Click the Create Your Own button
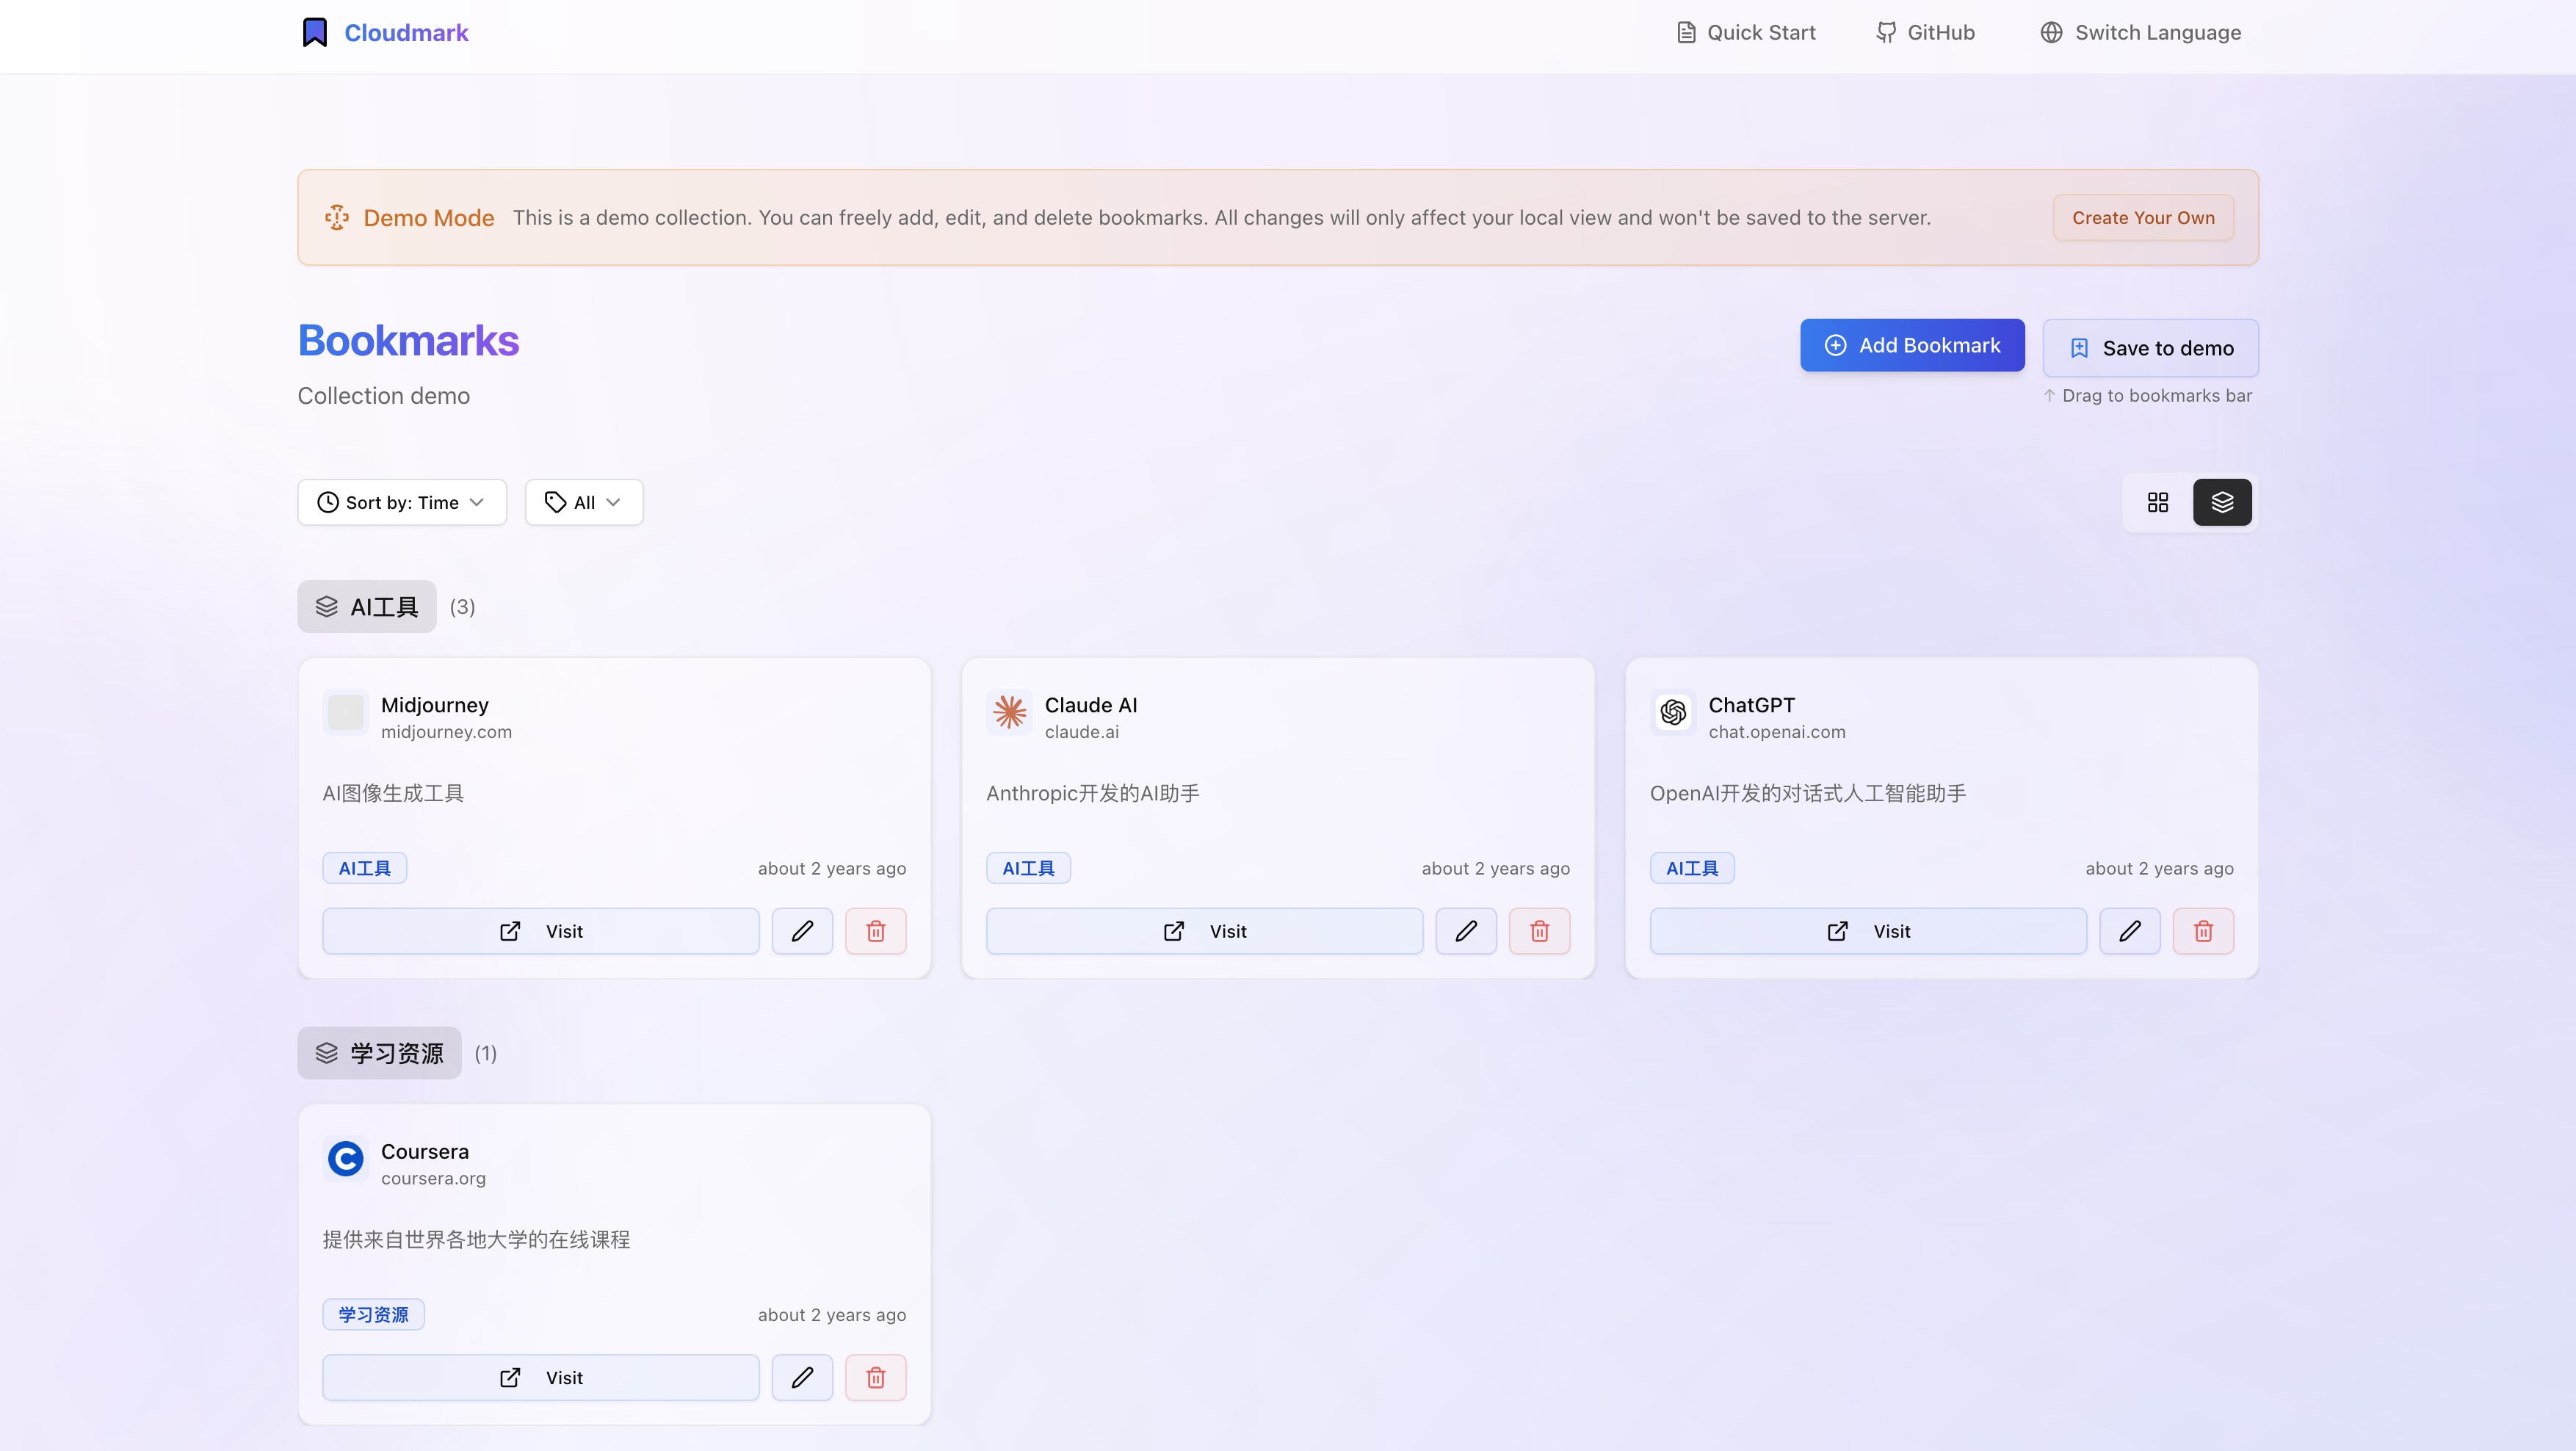Viewport: 2576px width, 1451px height. [x=2143, y=218]
